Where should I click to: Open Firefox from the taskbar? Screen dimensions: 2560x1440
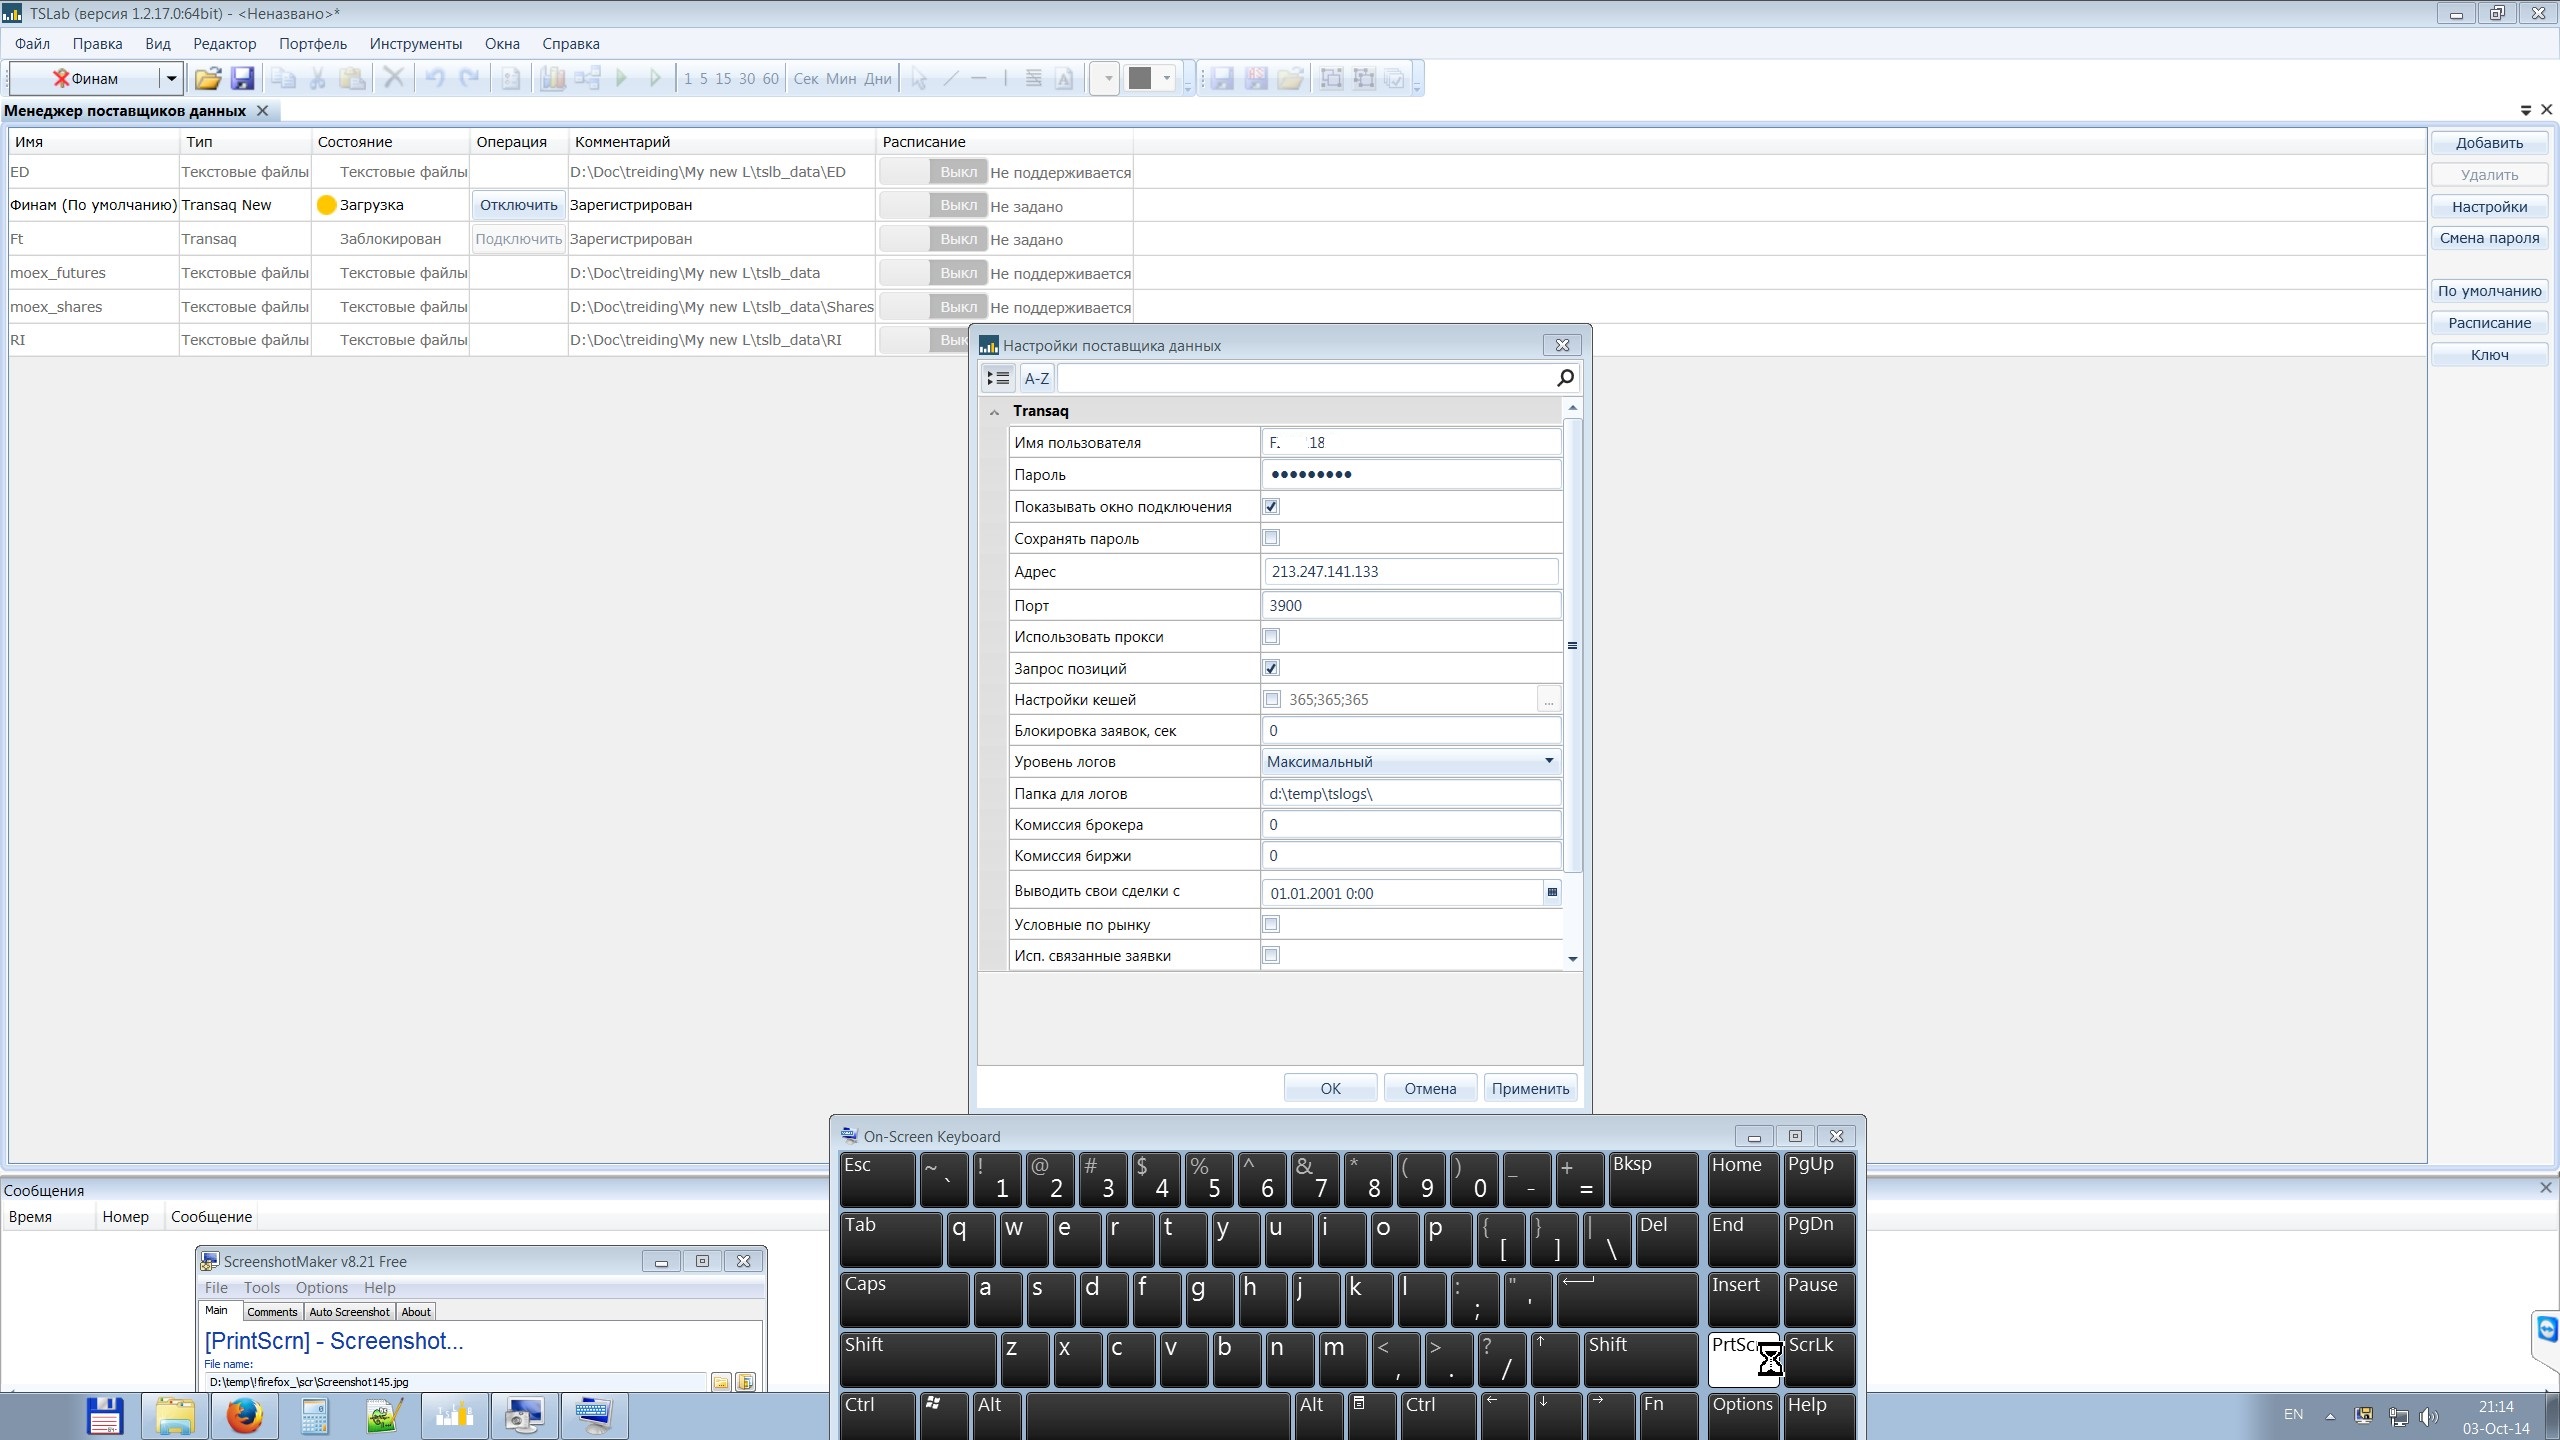pos(244,1416)
